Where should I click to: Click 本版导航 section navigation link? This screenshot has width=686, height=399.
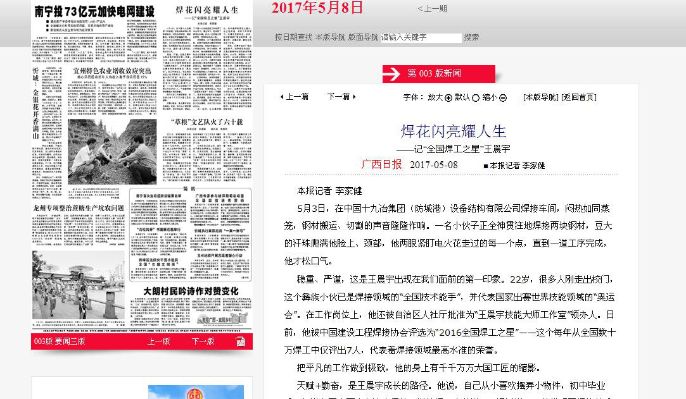click(541, 97)
